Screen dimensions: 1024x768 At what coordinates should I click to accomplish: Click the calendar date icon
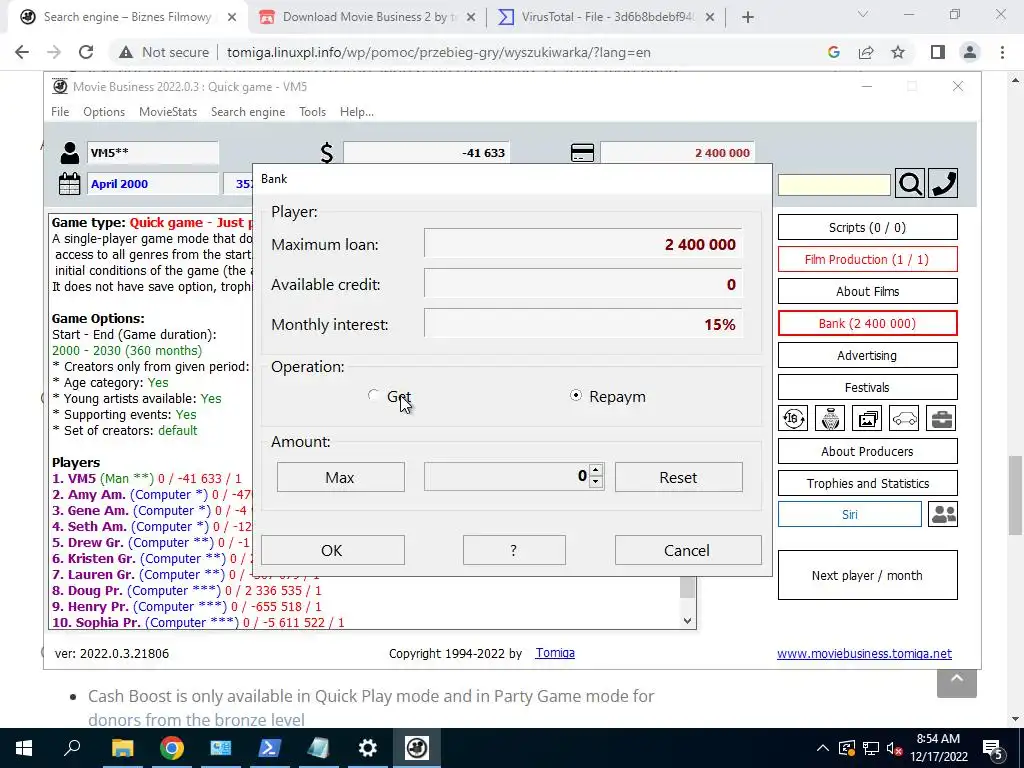coord(69,184)
